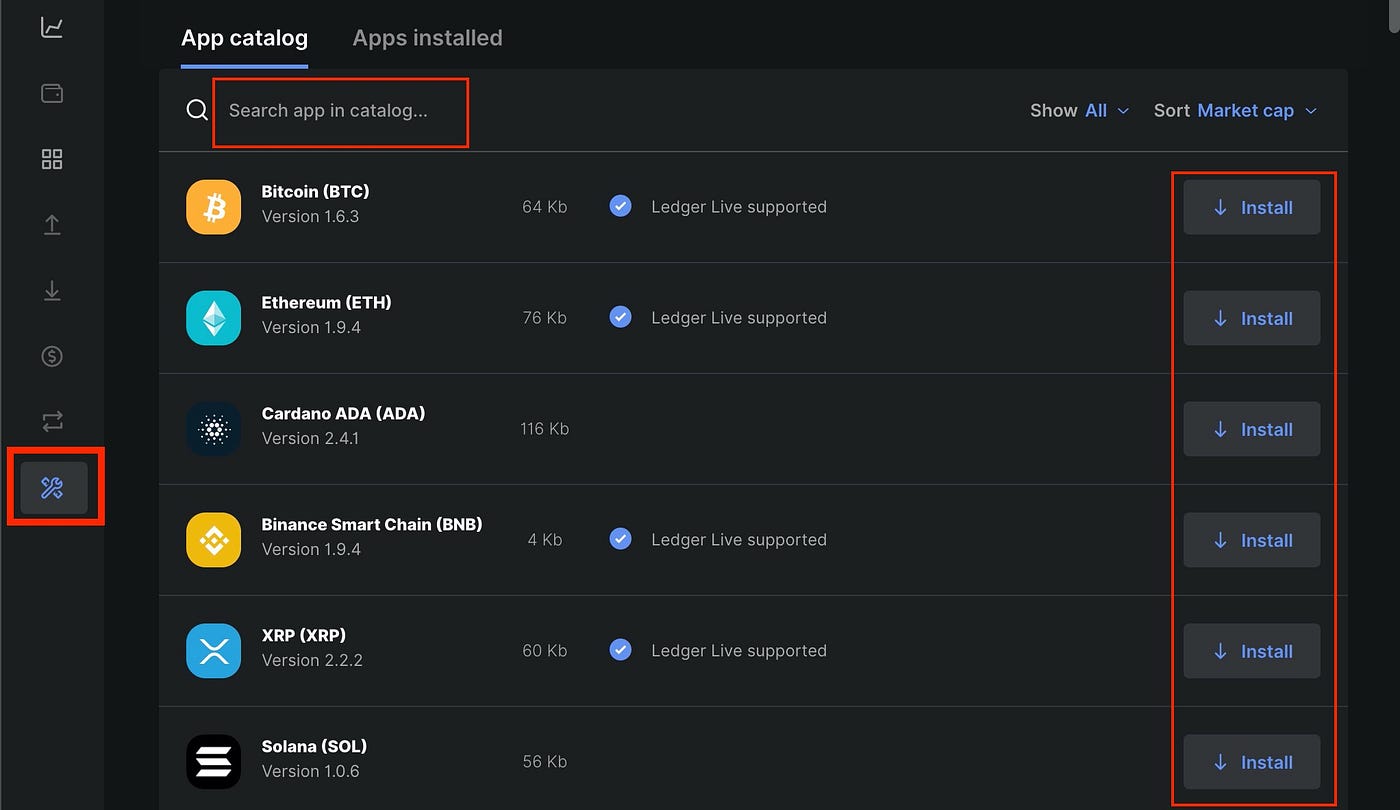
Task: Click the XRP (XRP) app name
Action: 304,635
